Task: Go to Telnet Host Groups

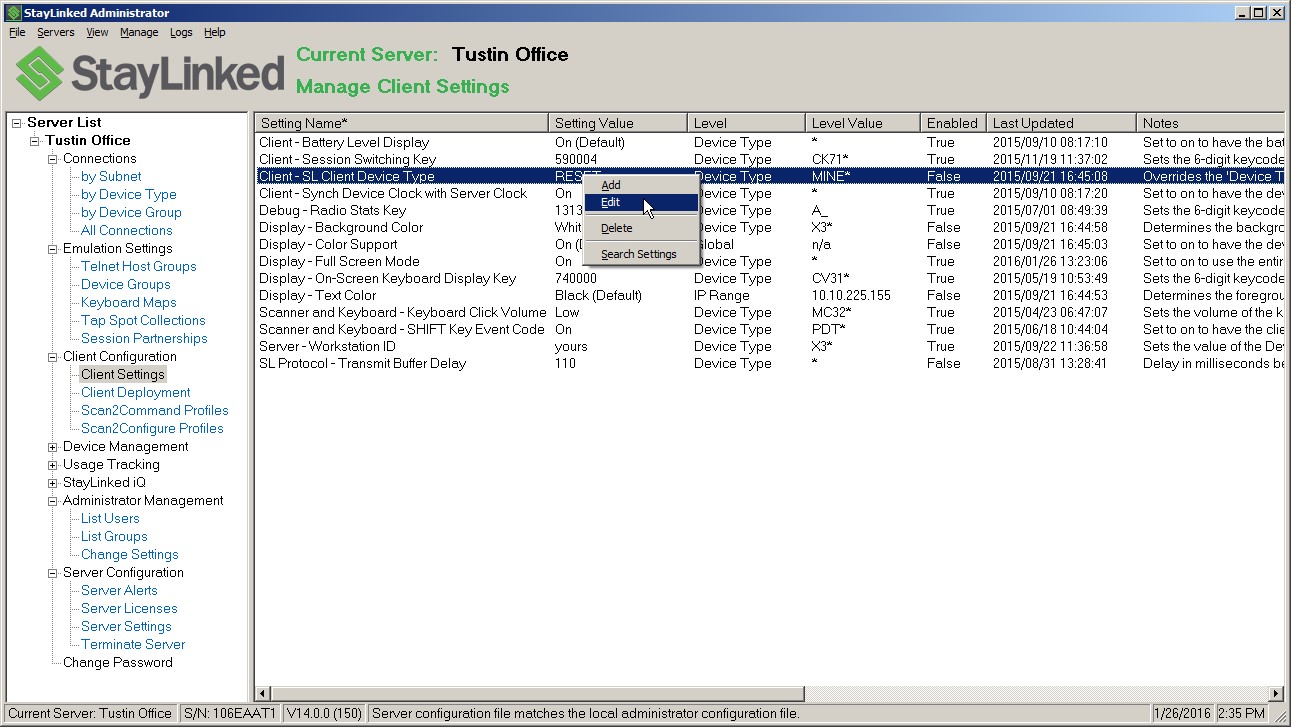Action: pyautogui.click(x=139, y=267)
